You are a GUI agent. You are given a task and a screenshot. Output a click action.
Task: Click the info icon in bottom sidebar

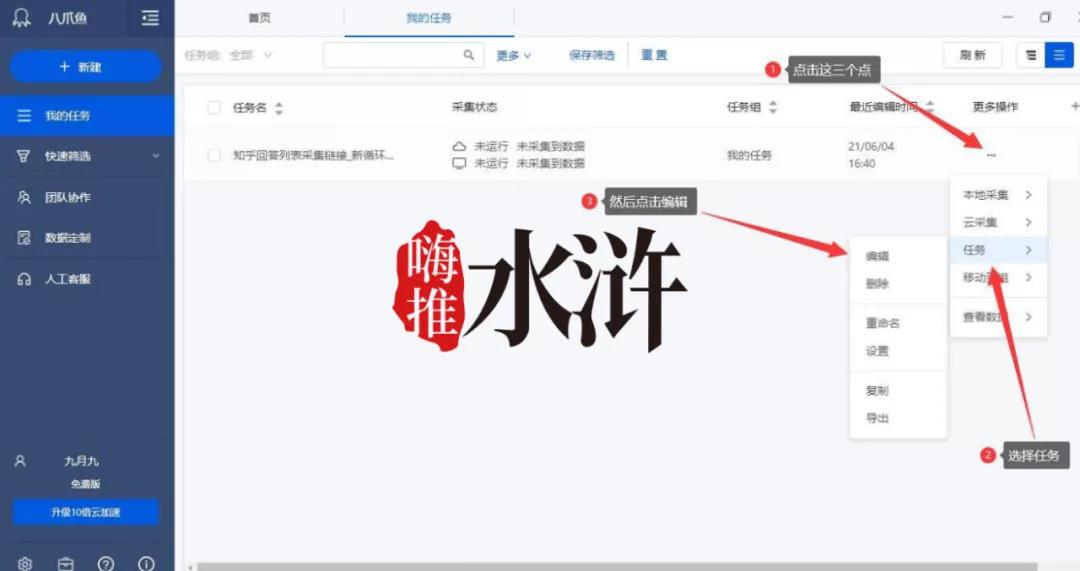tap(146, 564)
